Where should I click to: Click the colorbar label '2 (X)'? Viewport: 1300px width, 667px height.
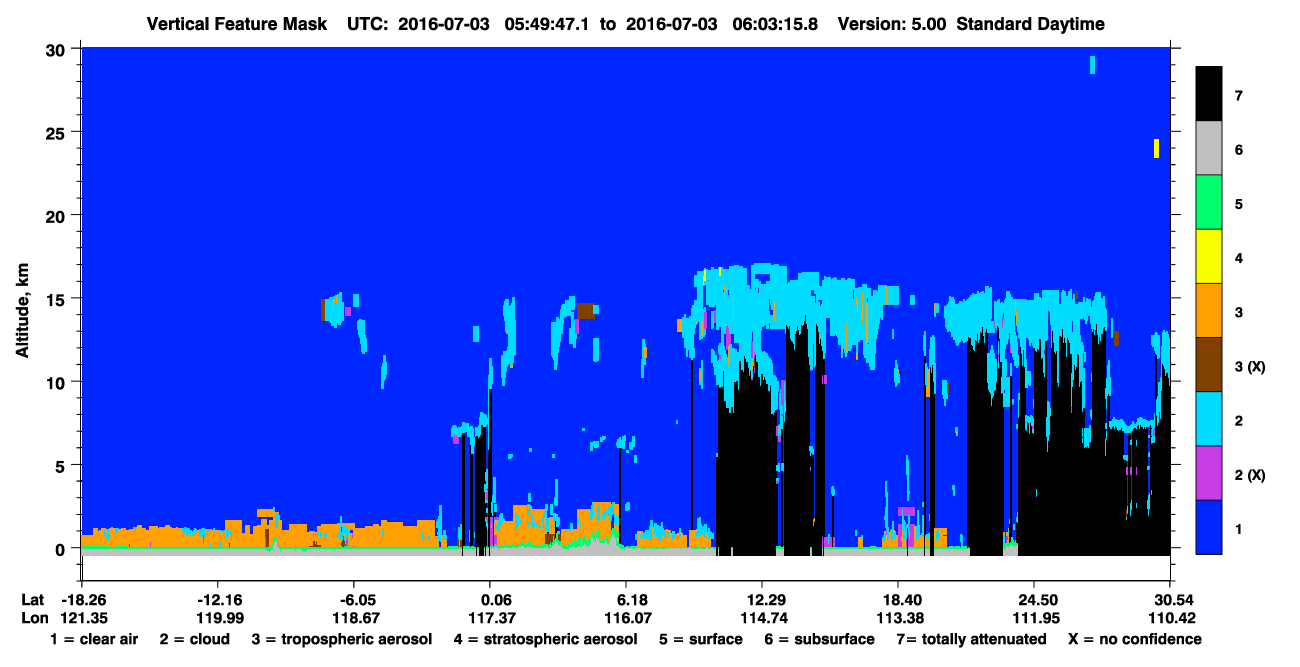1249,474
